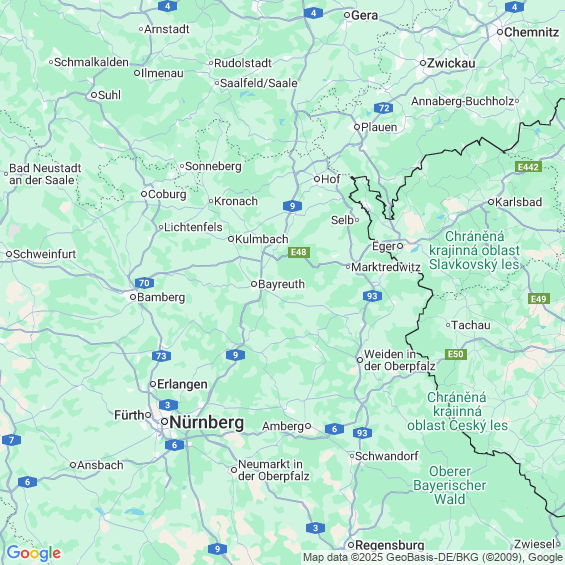Click the A72 highway shield near Plauen

[x=383, y=108]
